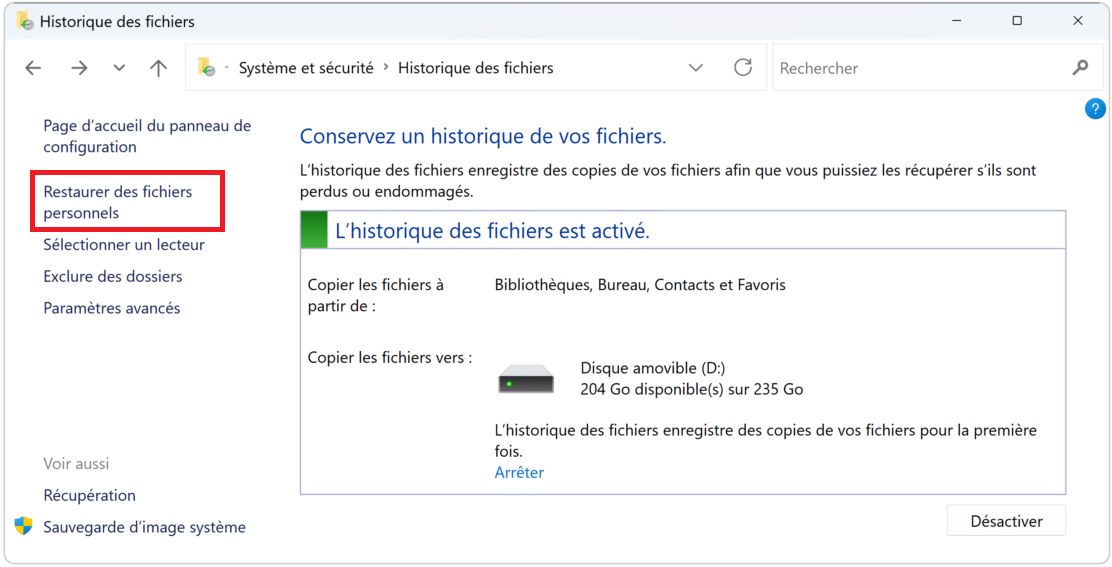
Task: Open help with the blue question mark
Action: pos(1095,108)
